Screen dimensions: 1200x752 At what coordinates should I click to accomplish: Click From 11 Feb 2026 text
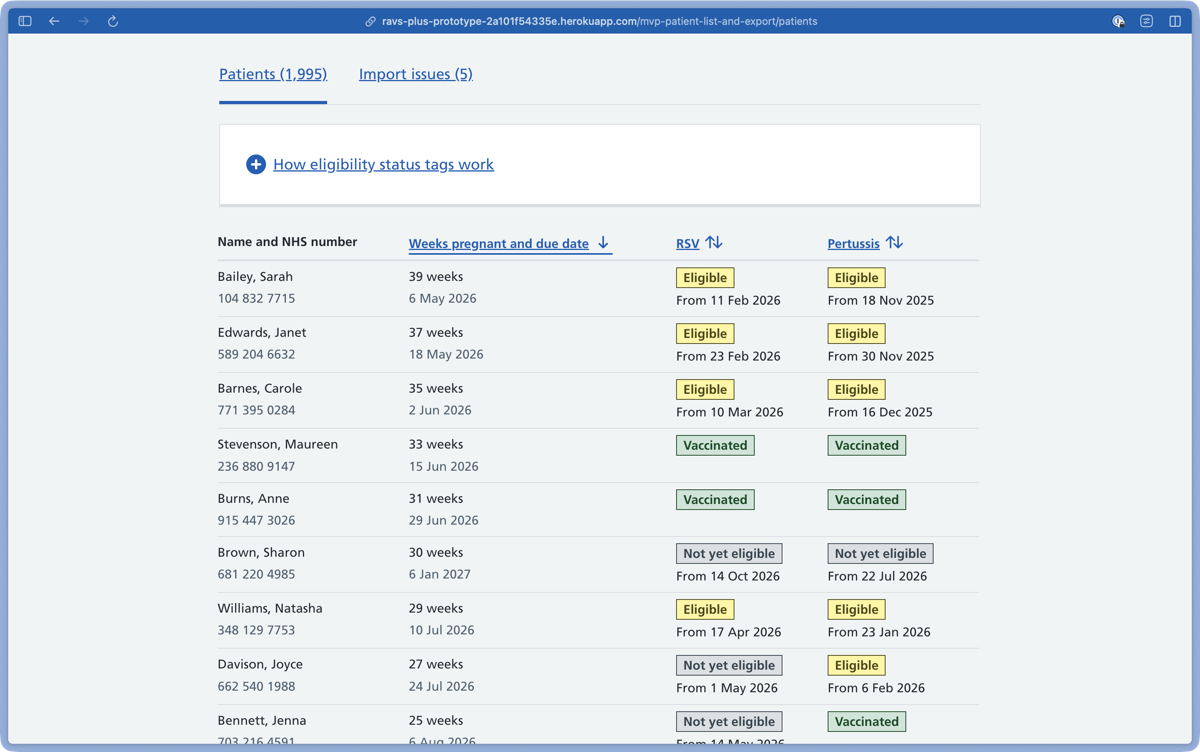point(728,300)
